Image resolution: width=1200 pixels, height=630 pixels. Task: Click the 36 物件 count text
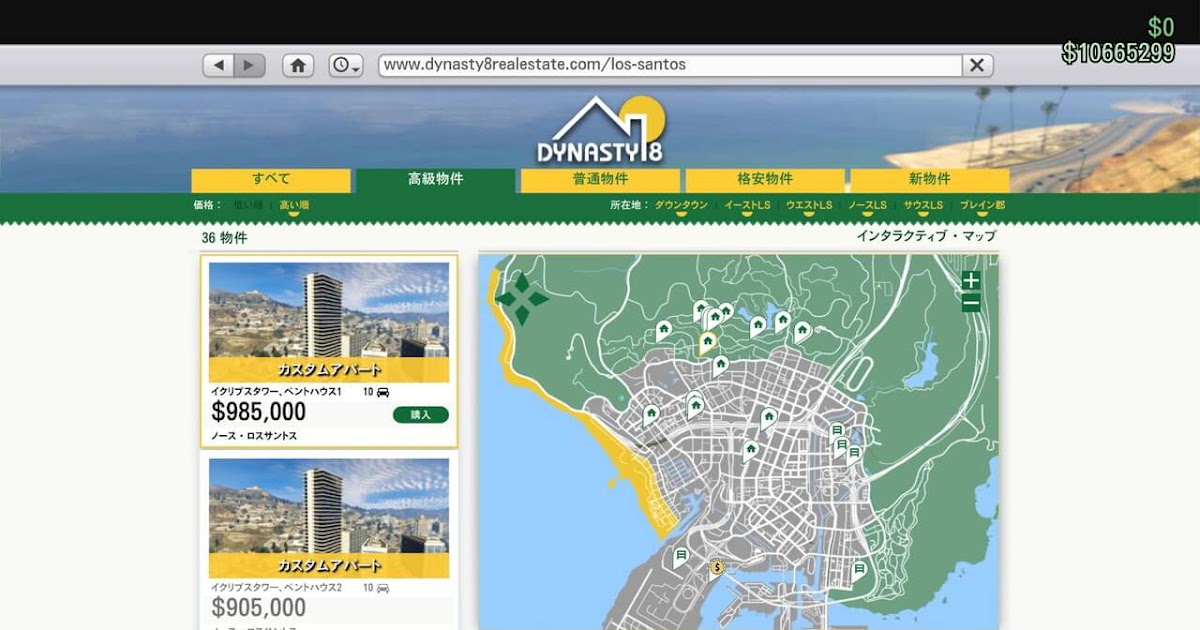click(x=224, y=238)
